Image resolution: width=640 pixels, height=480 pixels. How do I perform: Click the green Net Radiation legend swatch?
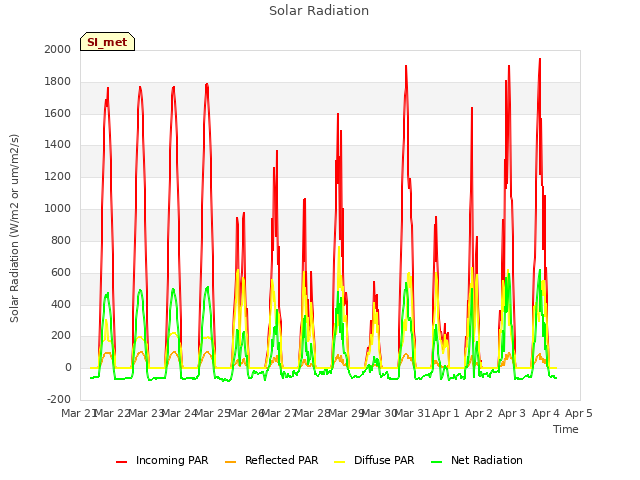pyautogui.click(x=437, y=462)
